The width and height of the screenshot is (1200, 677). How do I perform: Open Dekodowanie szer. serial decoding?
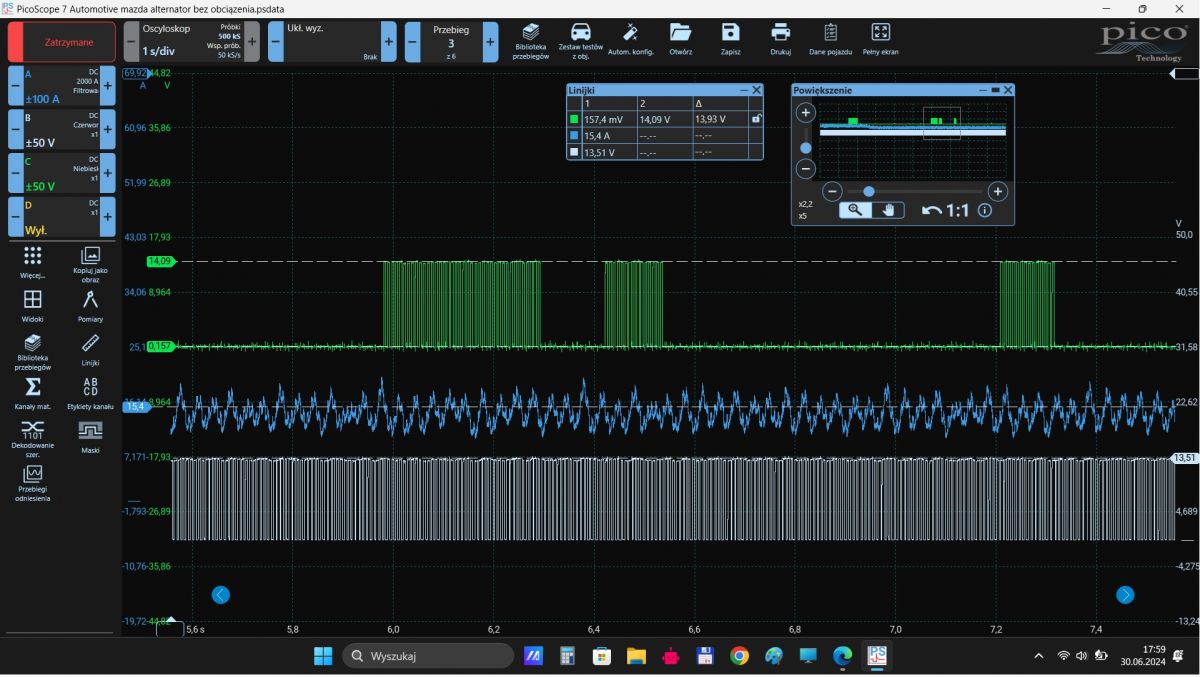click(x=32, y=435)
